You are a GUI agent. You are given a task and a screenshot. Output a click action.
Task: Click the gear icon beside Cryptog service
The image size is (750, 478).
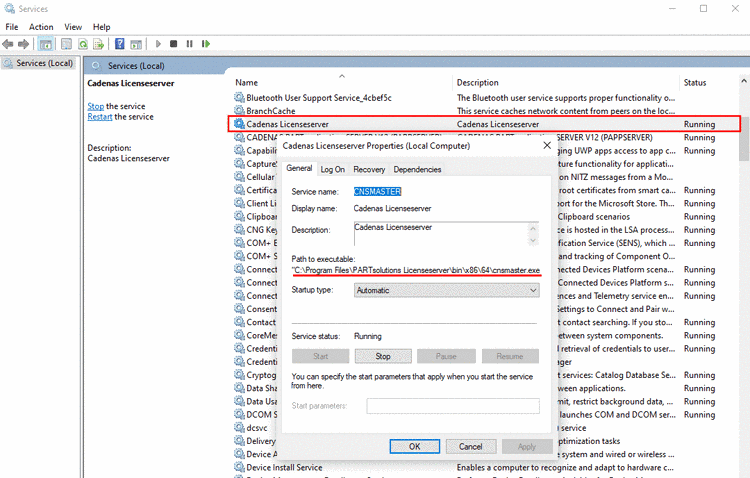(239, 375)
